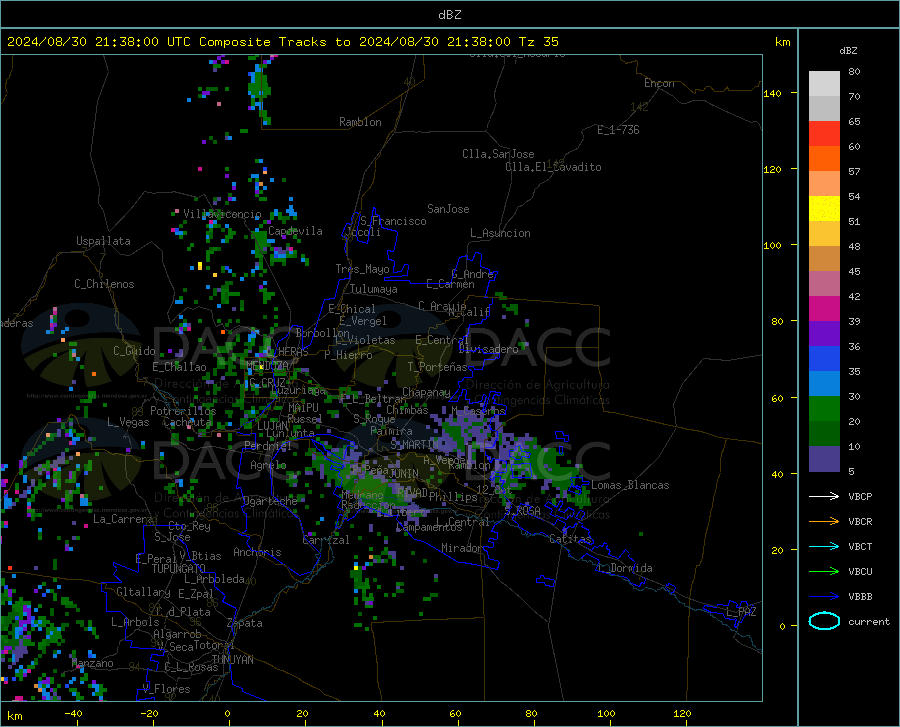
Task: Click the E_1-736 label
Action: [618, 130]
